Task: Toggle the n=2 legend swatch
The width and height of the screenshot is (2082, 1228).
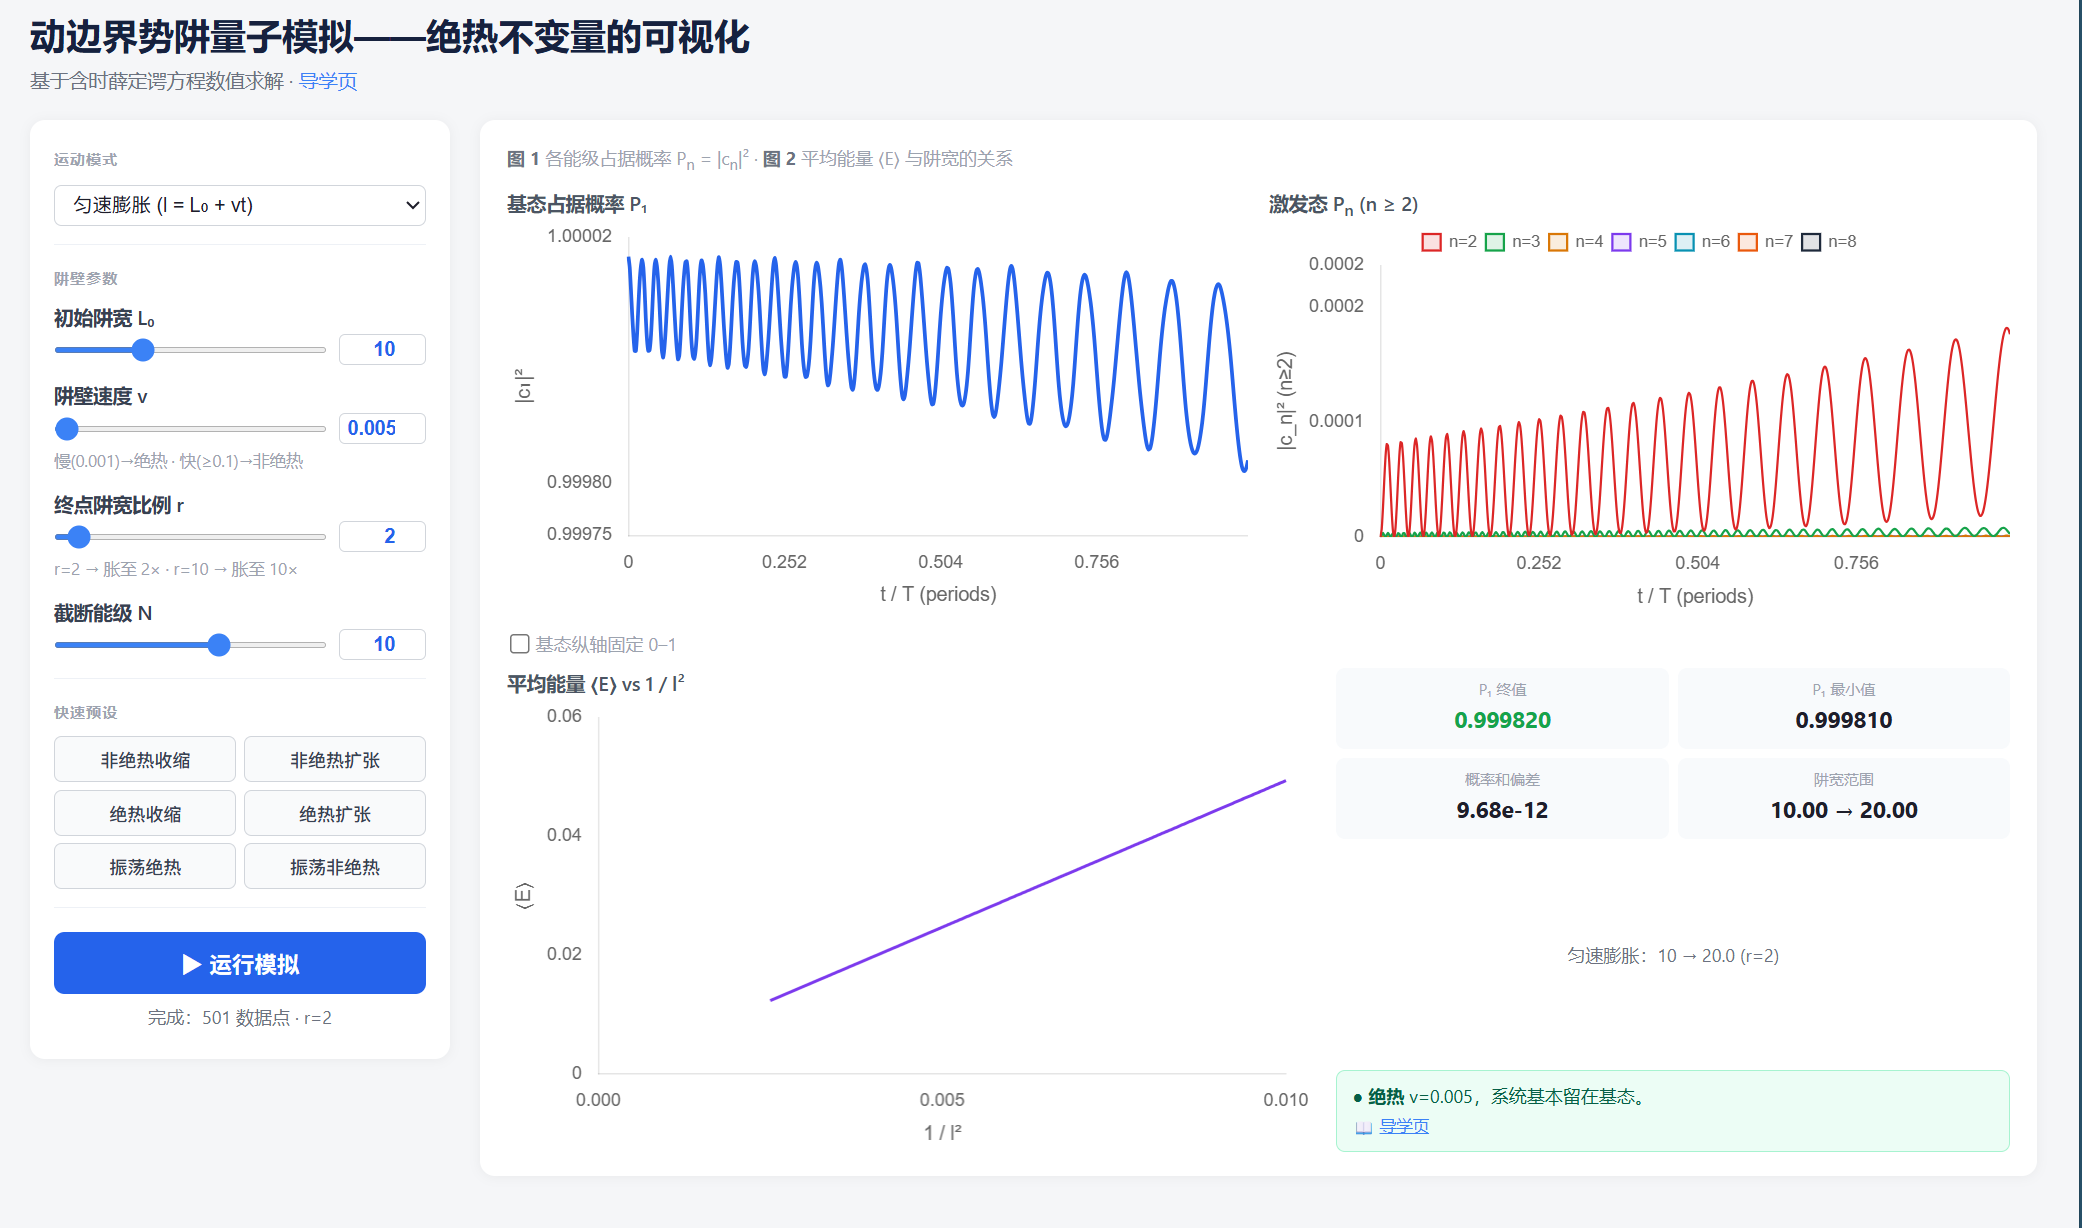Action: 1431,242
